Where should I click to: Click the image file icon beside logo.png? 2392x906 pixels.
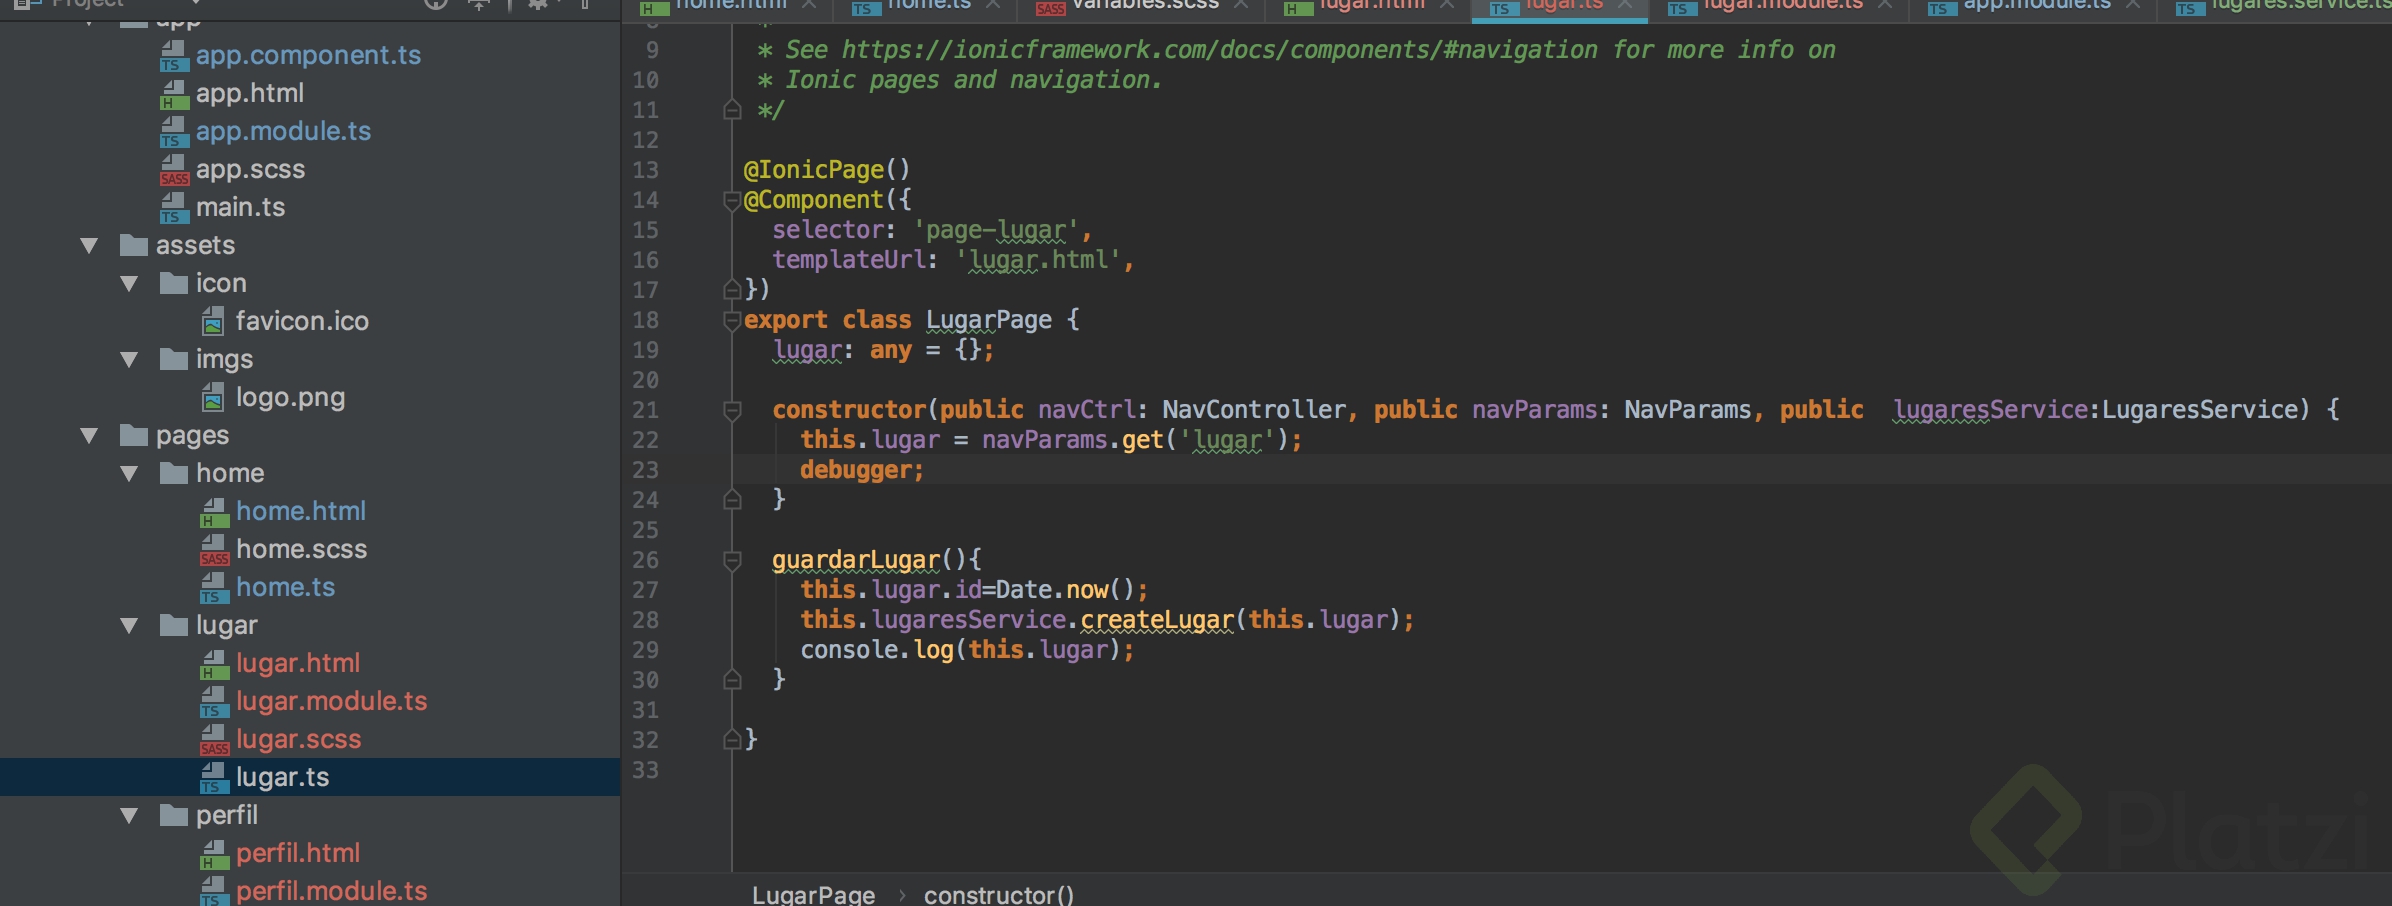[x=213, y=397]
